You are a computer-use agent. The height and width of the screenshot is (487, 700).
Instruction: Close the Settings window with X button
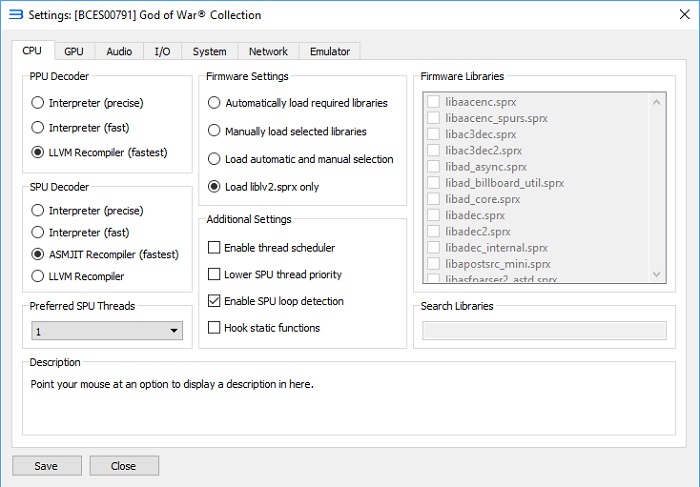[676, 15]
